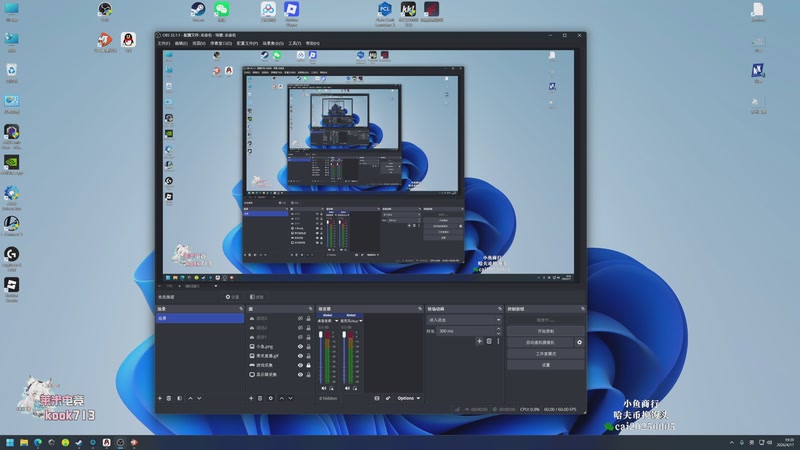Adjust desktop audio volume slider
The width and height of the screenshot is (800, 450).
click(x=321, y=358)
